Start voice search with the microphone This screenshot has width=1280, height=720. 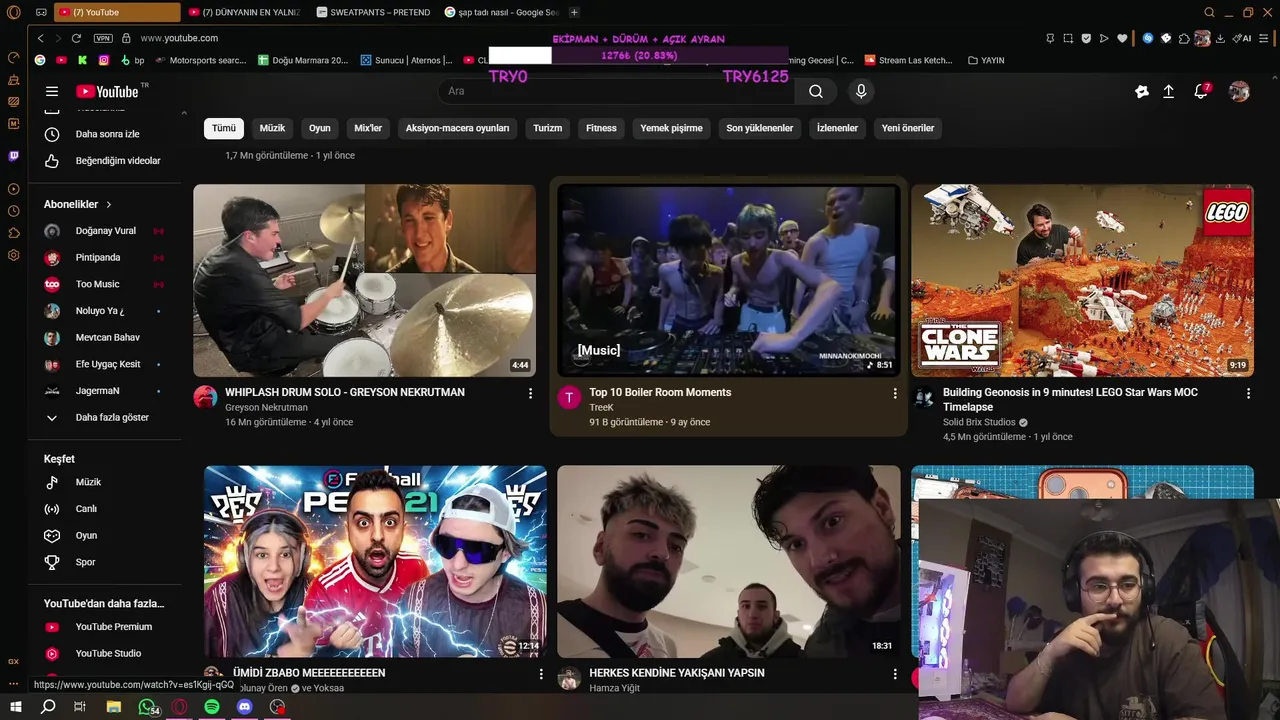(861, 91)
